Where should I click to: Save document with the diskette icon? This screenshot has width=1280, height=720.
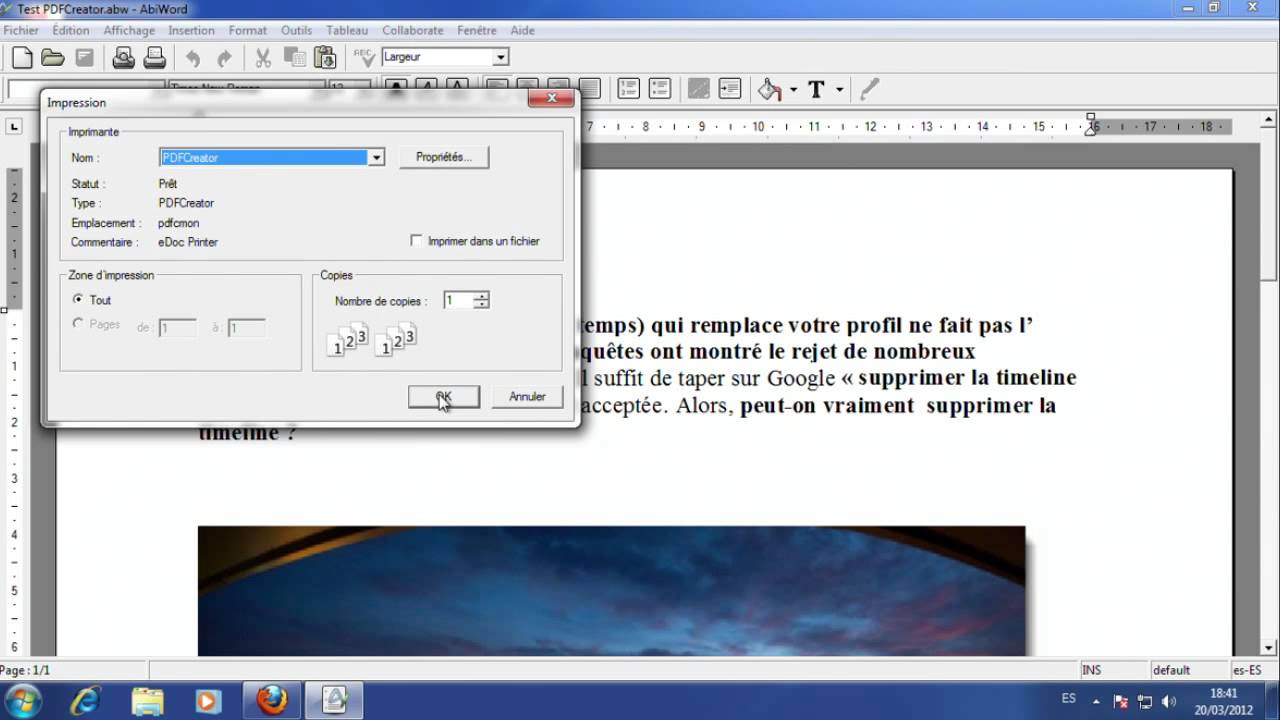click(x=85, y=58)
